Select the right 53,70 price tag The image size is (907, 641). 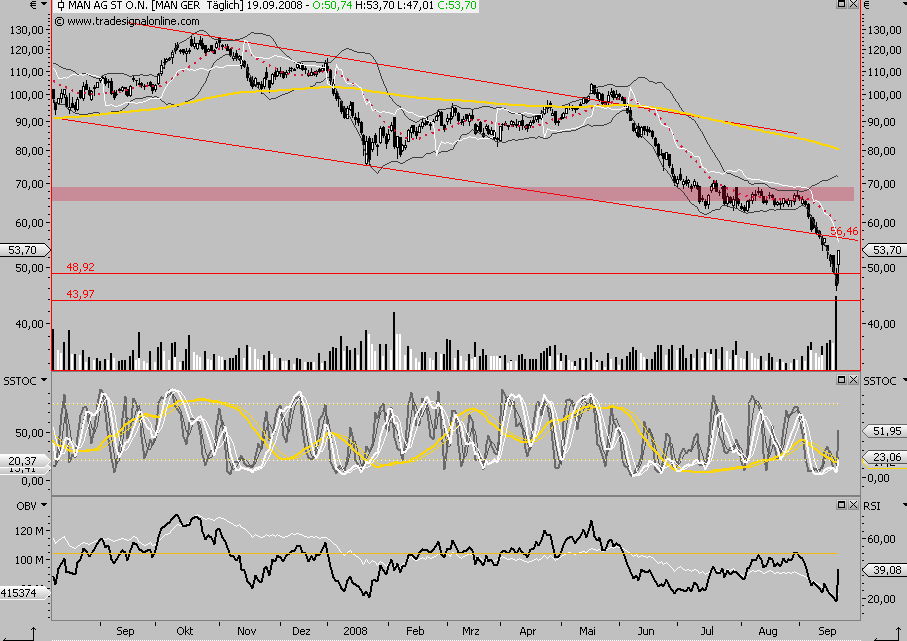886,250
